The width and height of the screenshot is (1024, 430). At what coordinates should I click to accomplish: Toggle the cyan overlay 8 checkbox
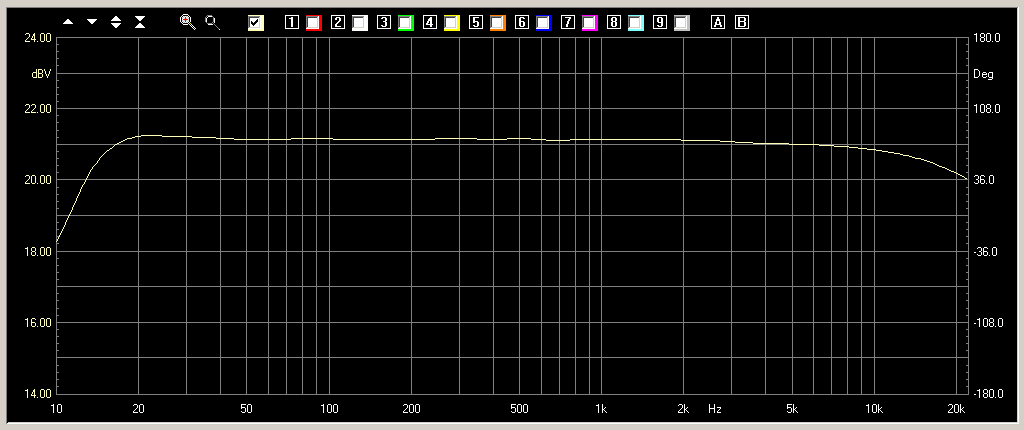(636, 23)
